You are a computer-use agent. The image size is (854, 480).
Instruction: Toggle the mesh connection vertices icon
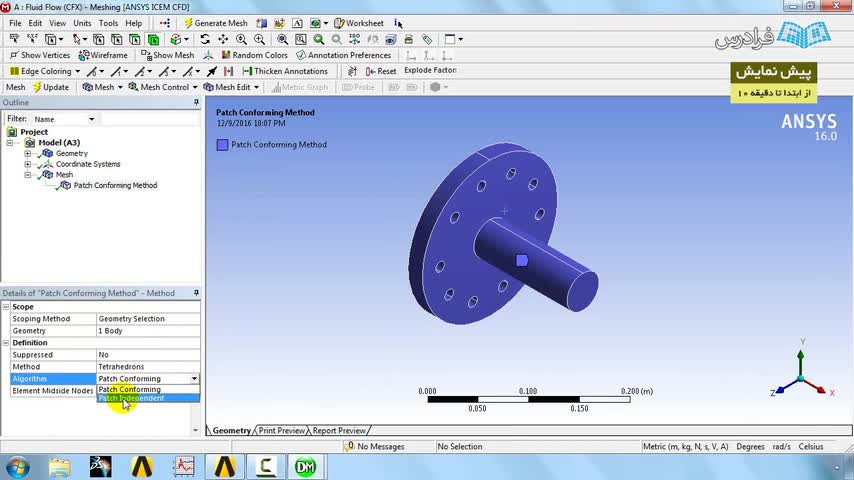(x=229, y=71)
